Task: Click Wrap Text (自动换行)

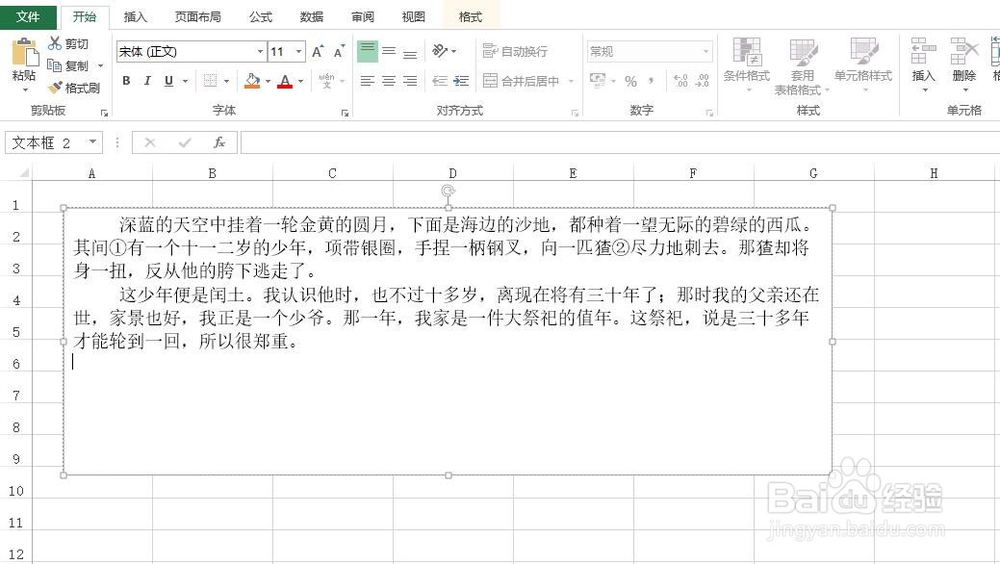Action: (x=515, y=51)
